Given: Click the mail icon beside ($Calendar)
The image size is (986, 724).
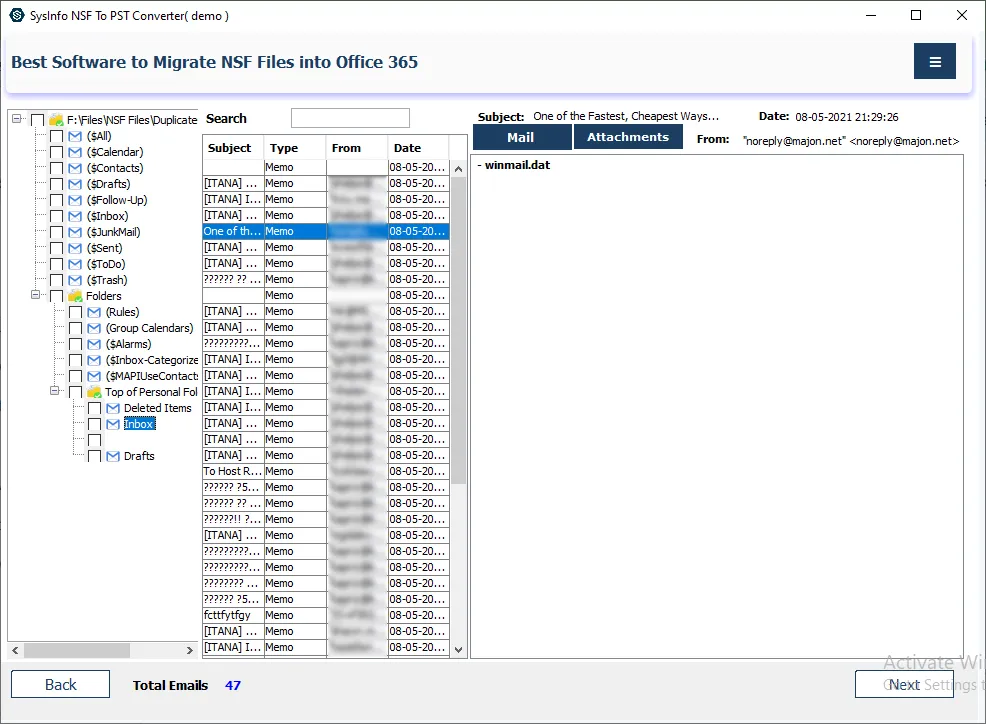Looking at the screenshot, I should coord(75,152).
